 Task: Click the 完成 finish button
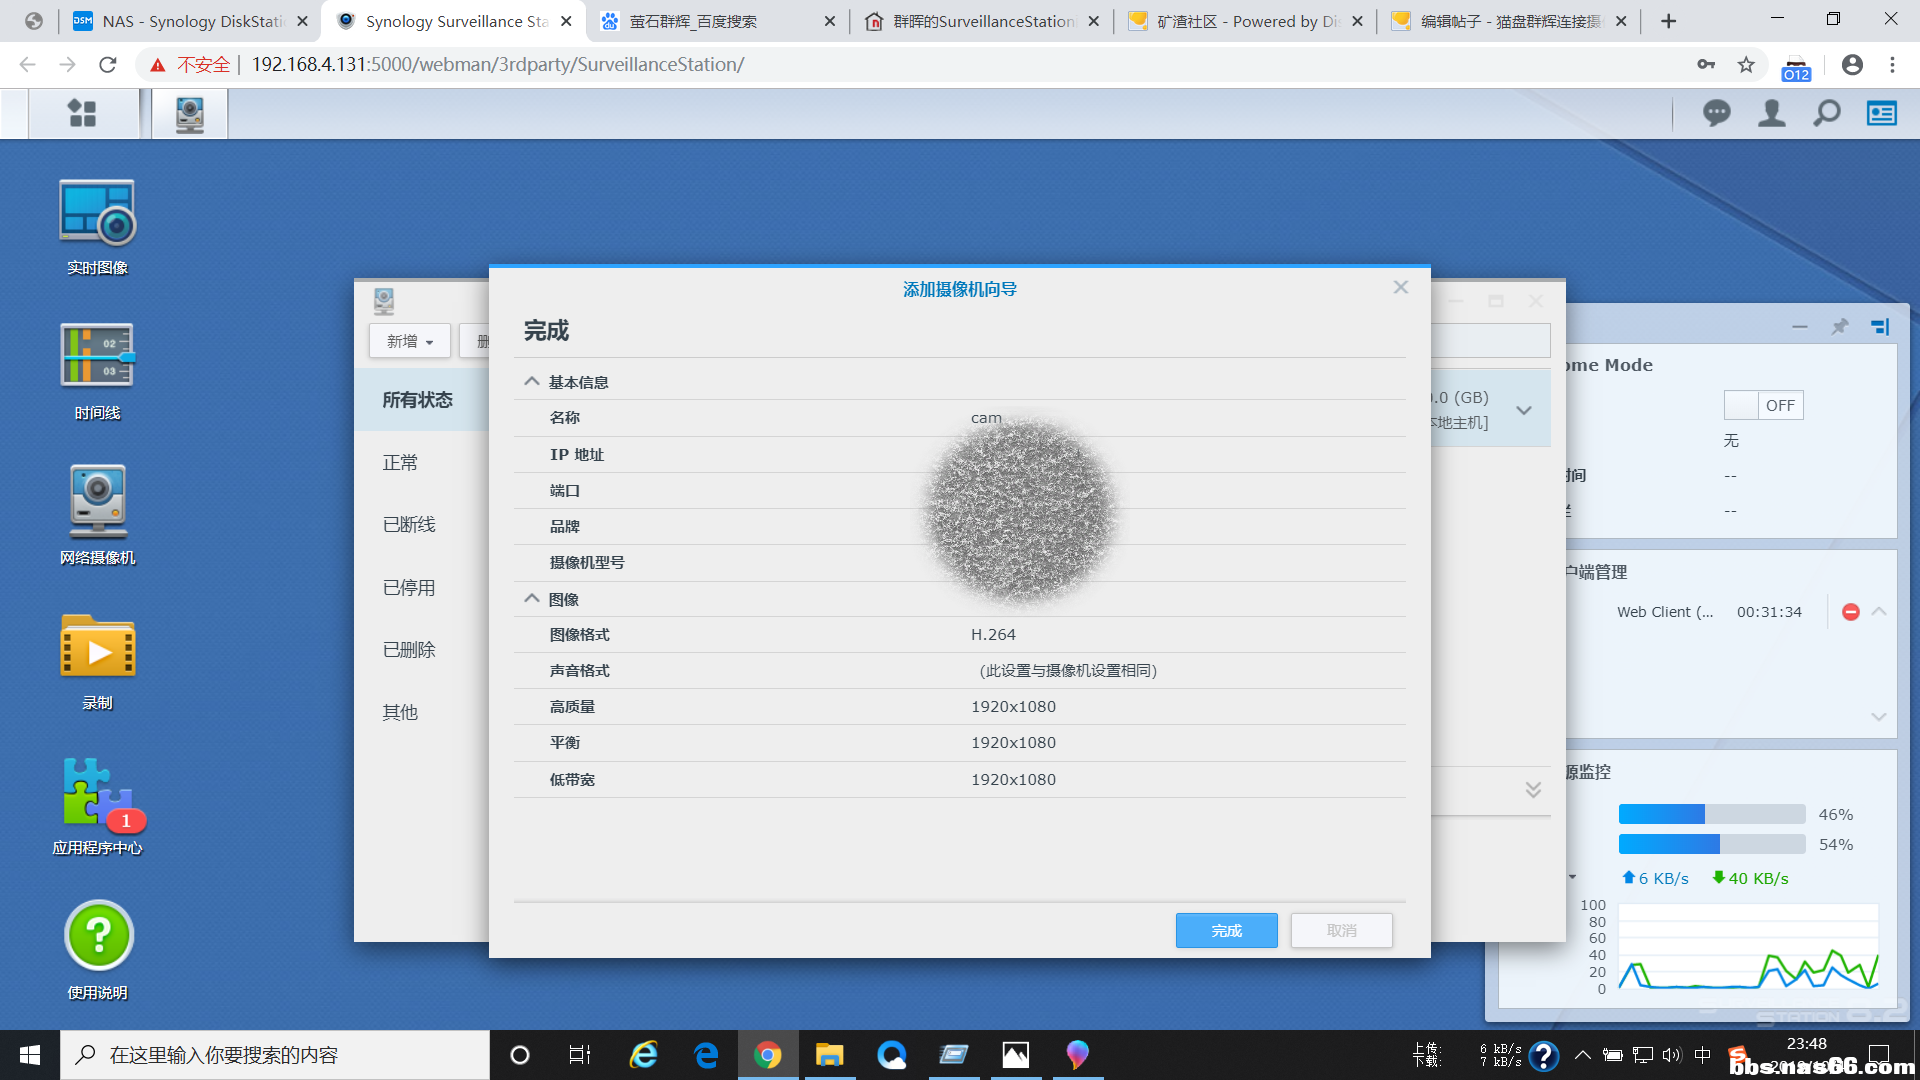tap(1226, 930)
